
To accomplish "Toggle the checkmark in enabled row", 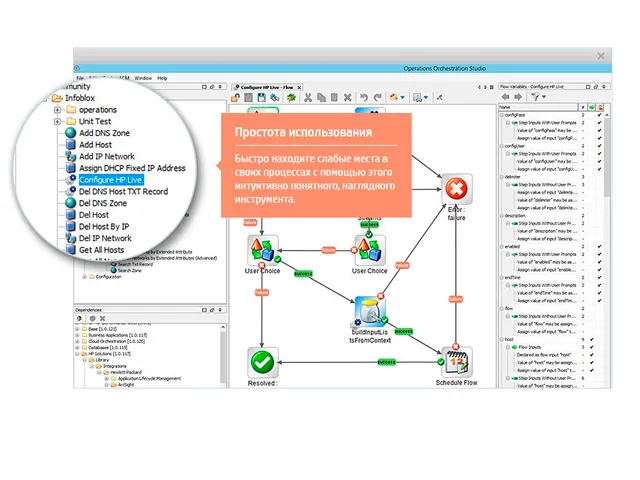I will (x=599, y=245).
